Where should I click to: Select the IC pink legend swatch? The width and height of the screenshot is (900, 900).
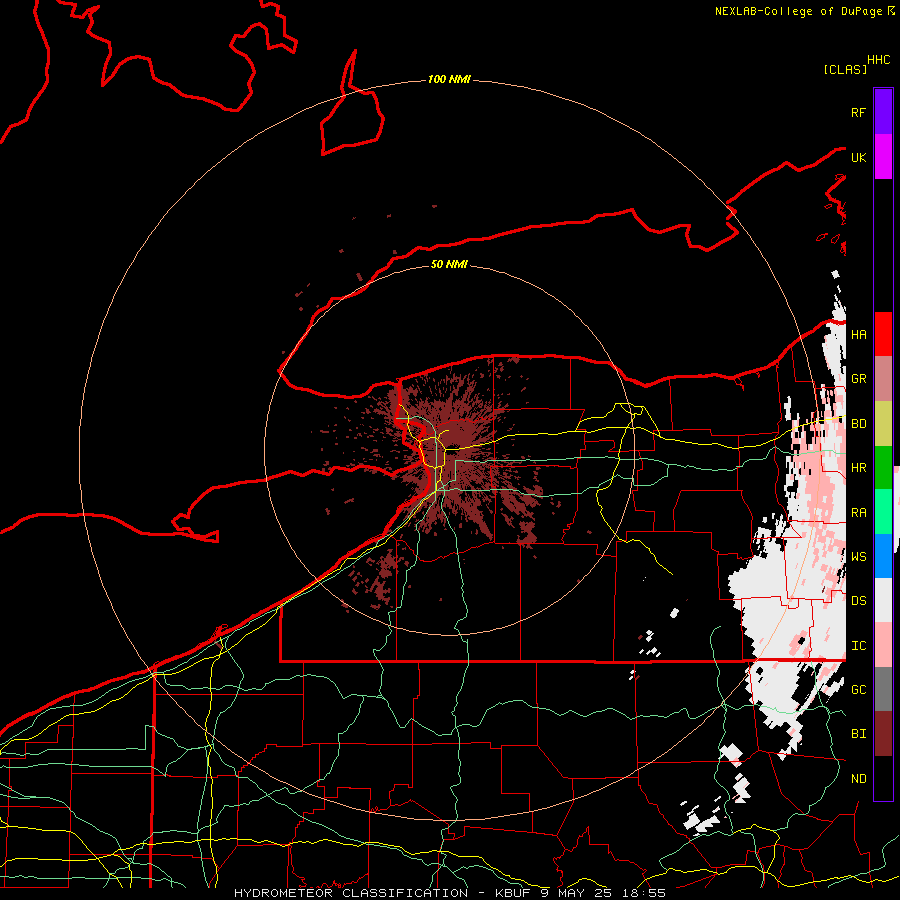[883, 645]
